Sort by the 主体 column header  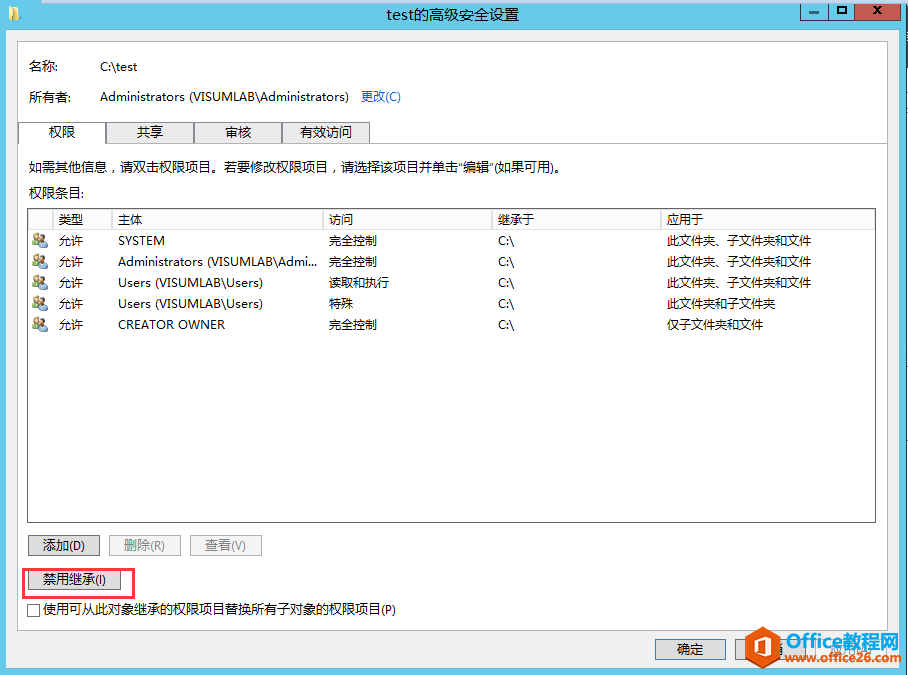click(217, 219)
